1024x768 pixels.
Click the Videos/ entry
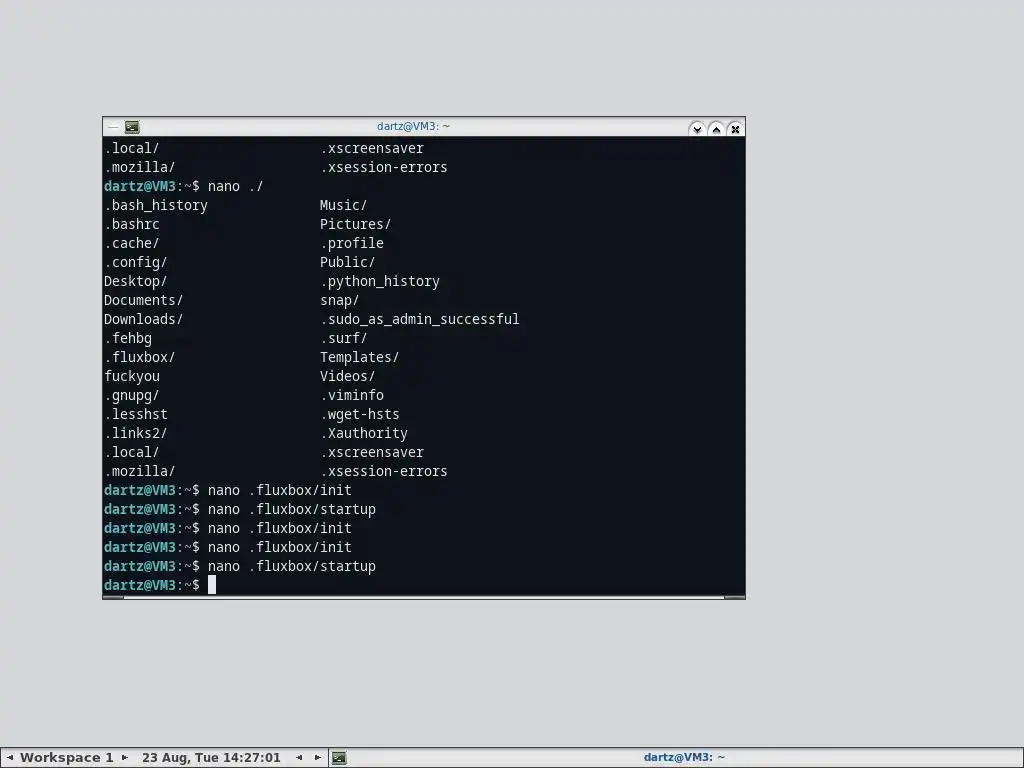click(347, 376)
